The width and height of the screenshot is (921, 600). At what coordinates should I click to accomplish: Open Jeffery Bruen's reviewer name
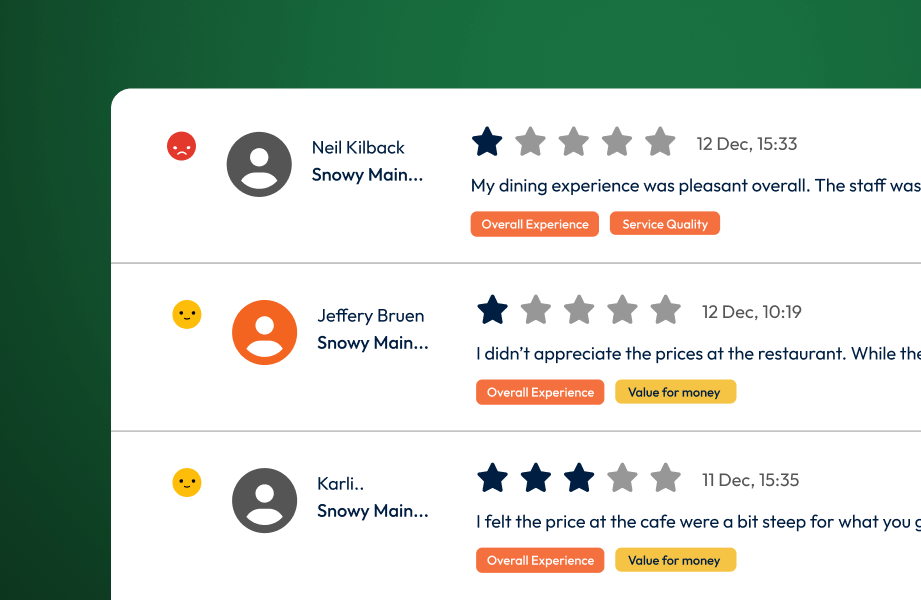[371, 315]
